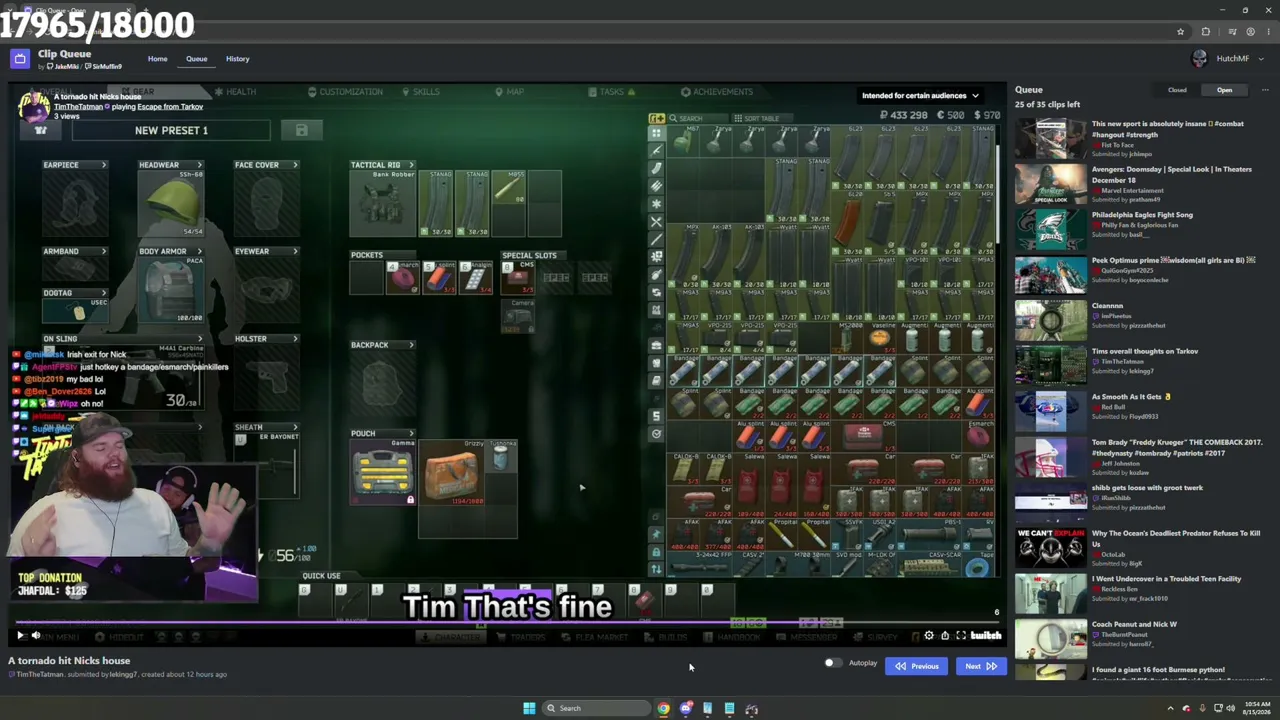Open shibb gets loose with groot twerk clip
1280x720 pixels.
(x=1147, y=488)
